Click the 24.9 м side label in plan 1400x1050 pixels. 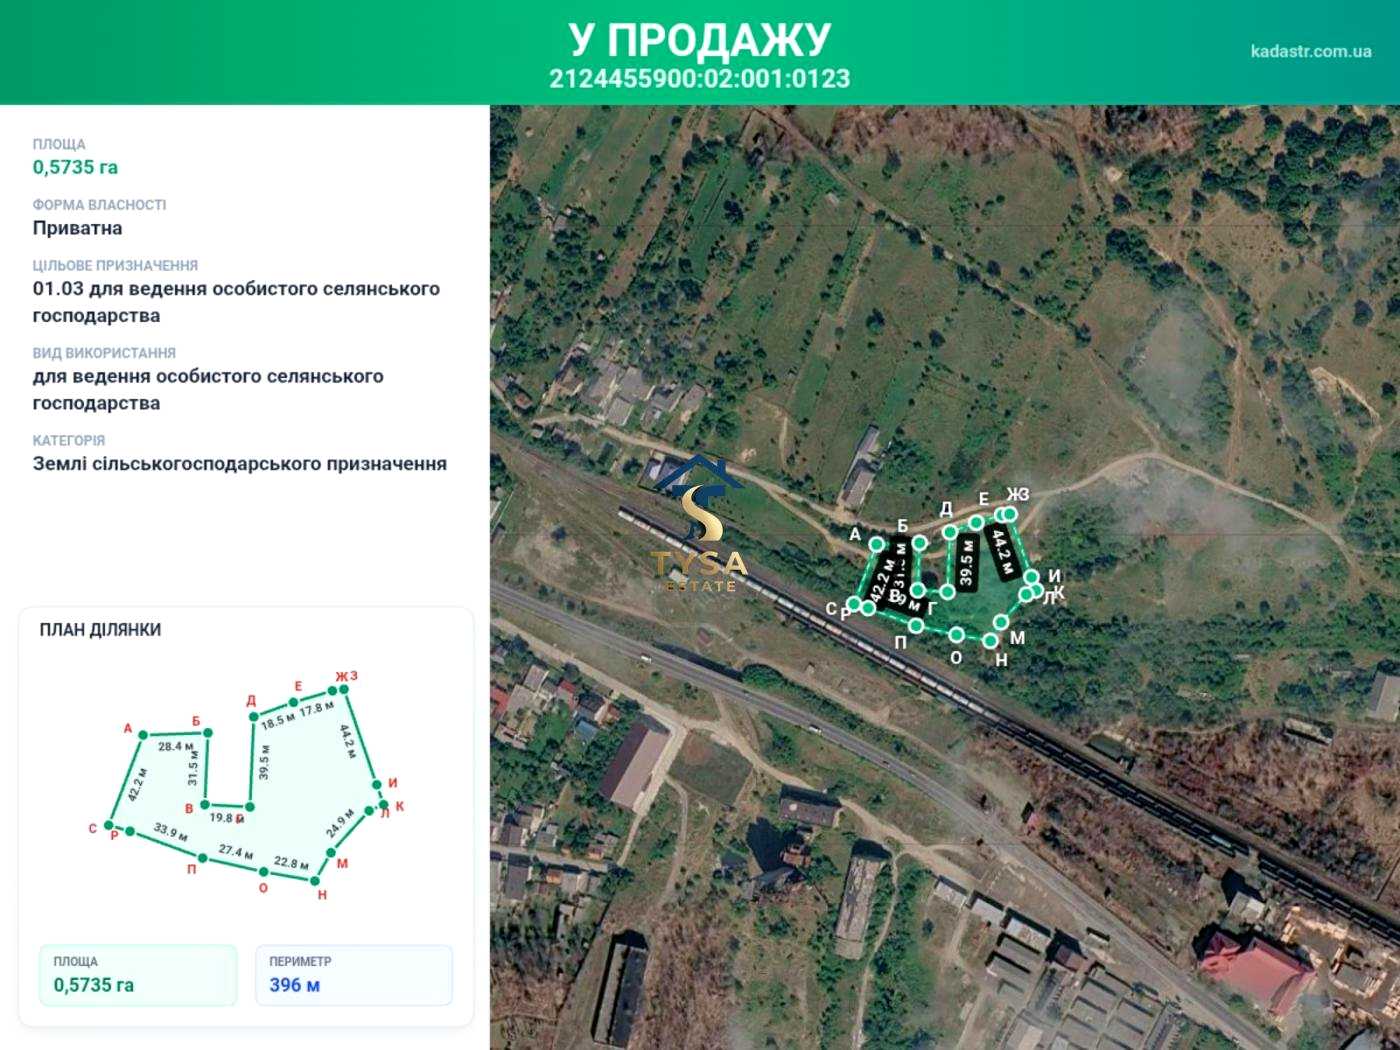(x=340, y=823)
